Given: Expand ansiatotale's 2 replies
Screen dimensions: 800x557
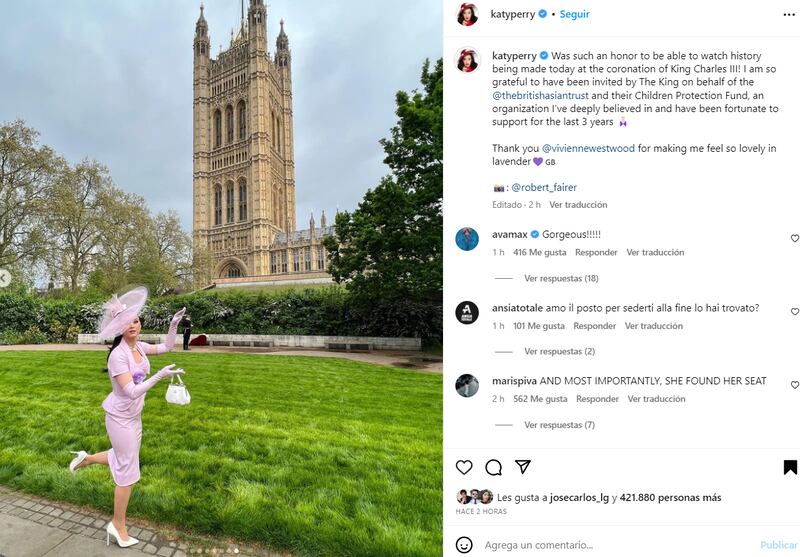Looking at the screenshot, I should click(x=559, y=352).
